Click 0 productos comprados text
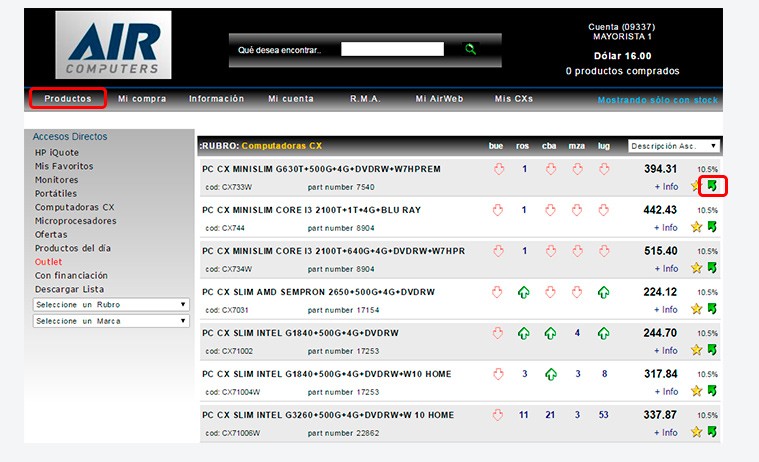The image size is (759, 462). [x=622, y=71]
